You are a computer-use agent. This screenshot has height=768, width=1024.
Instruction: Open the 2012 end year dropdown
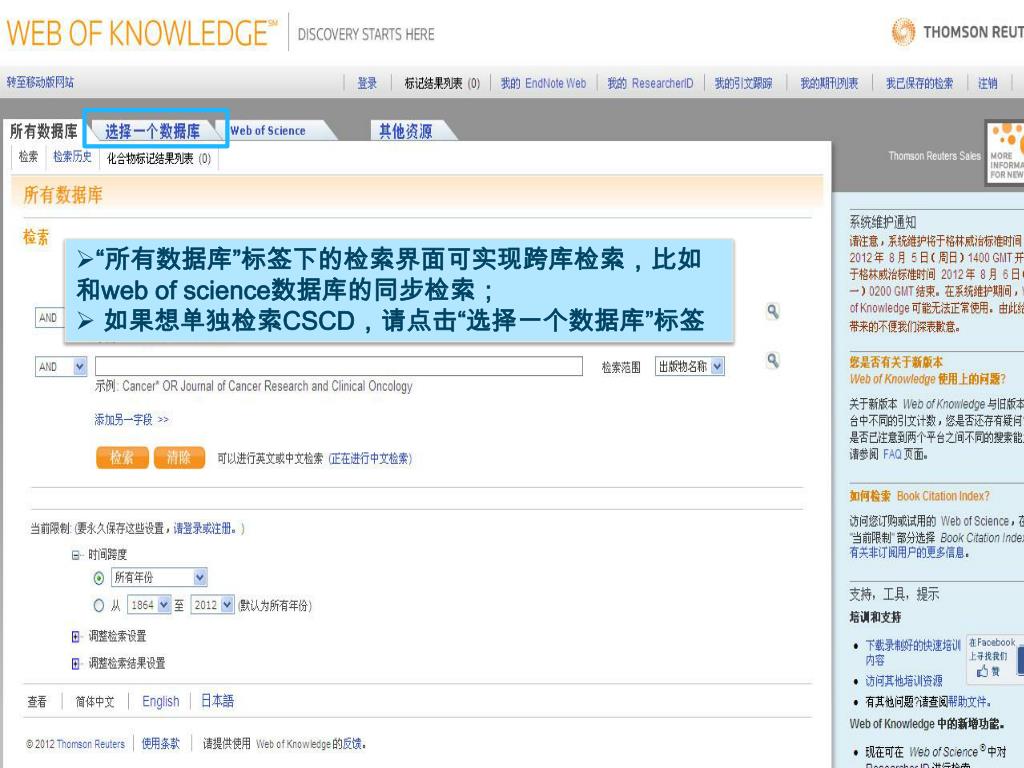point(212,605)
